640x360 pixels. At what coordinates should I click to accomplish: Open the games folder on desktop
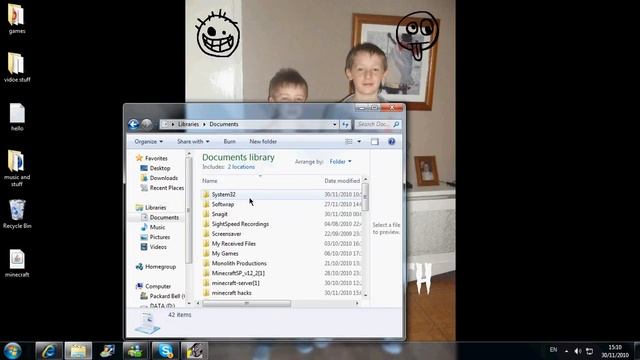coord(17,19)
